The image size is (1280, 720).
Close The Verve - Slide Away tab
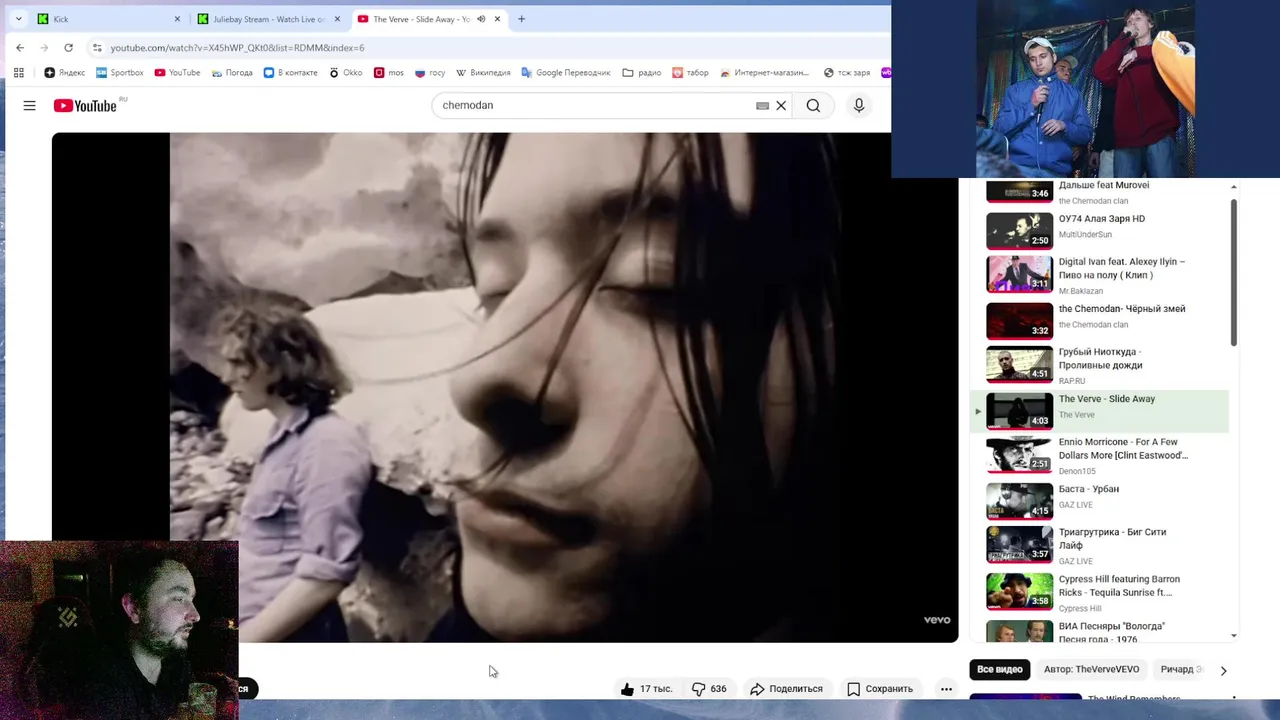497,19
